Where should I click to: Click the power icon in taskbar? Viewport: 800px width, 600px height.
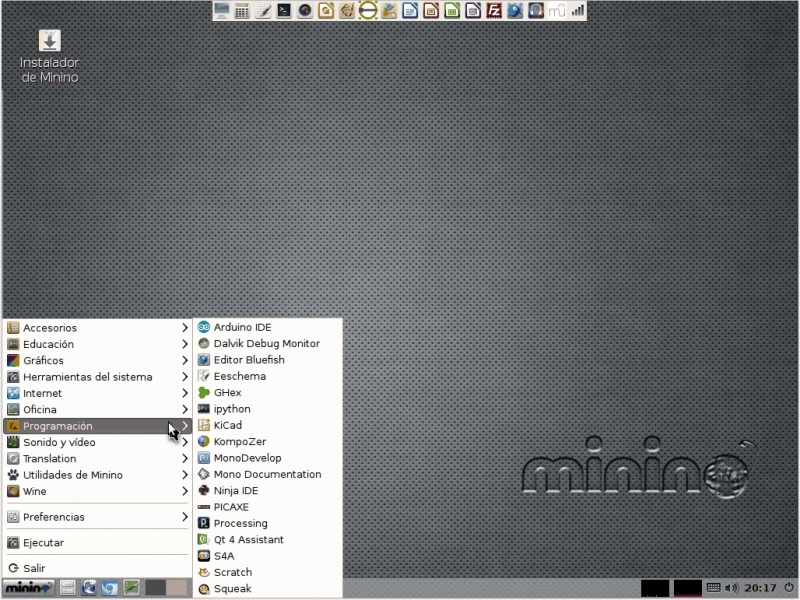(789, 588)
